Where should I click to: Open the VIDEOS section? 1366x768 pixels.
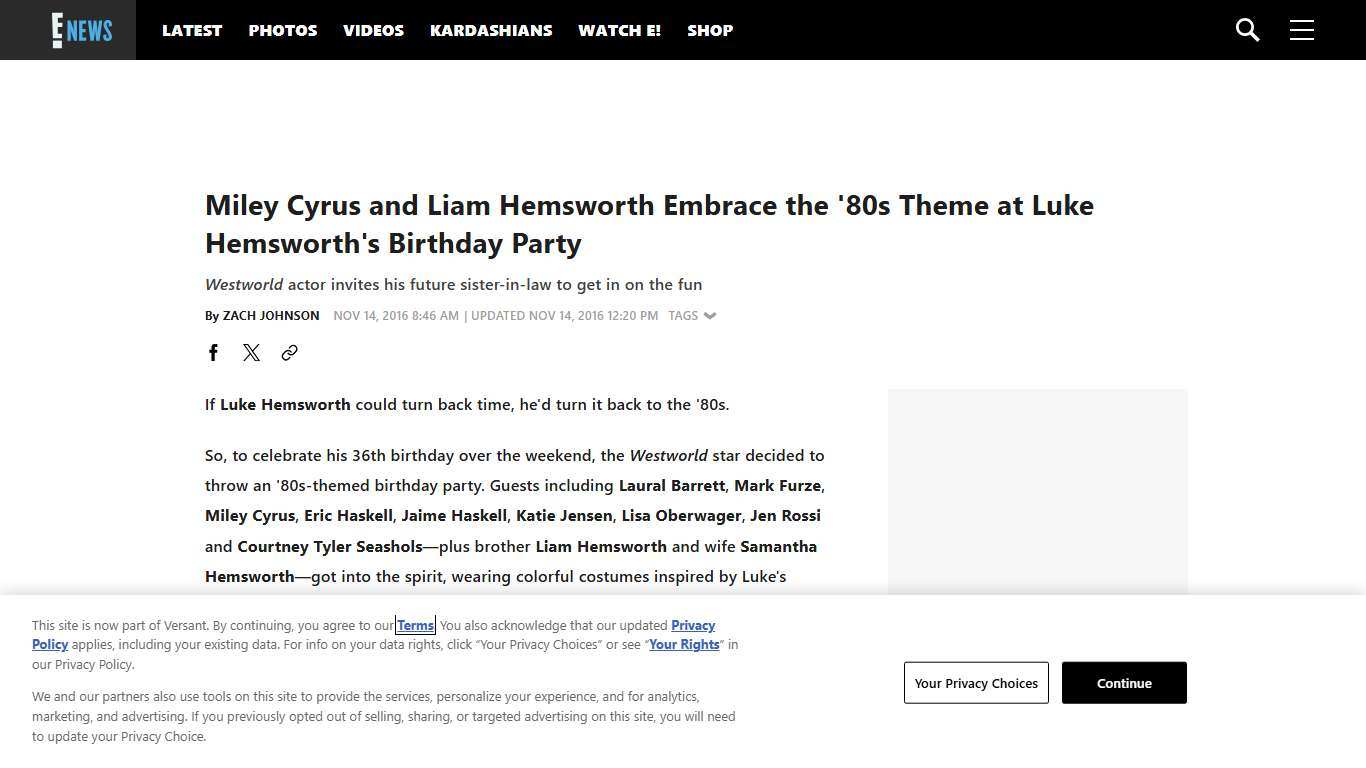click(x=373, y=30)
